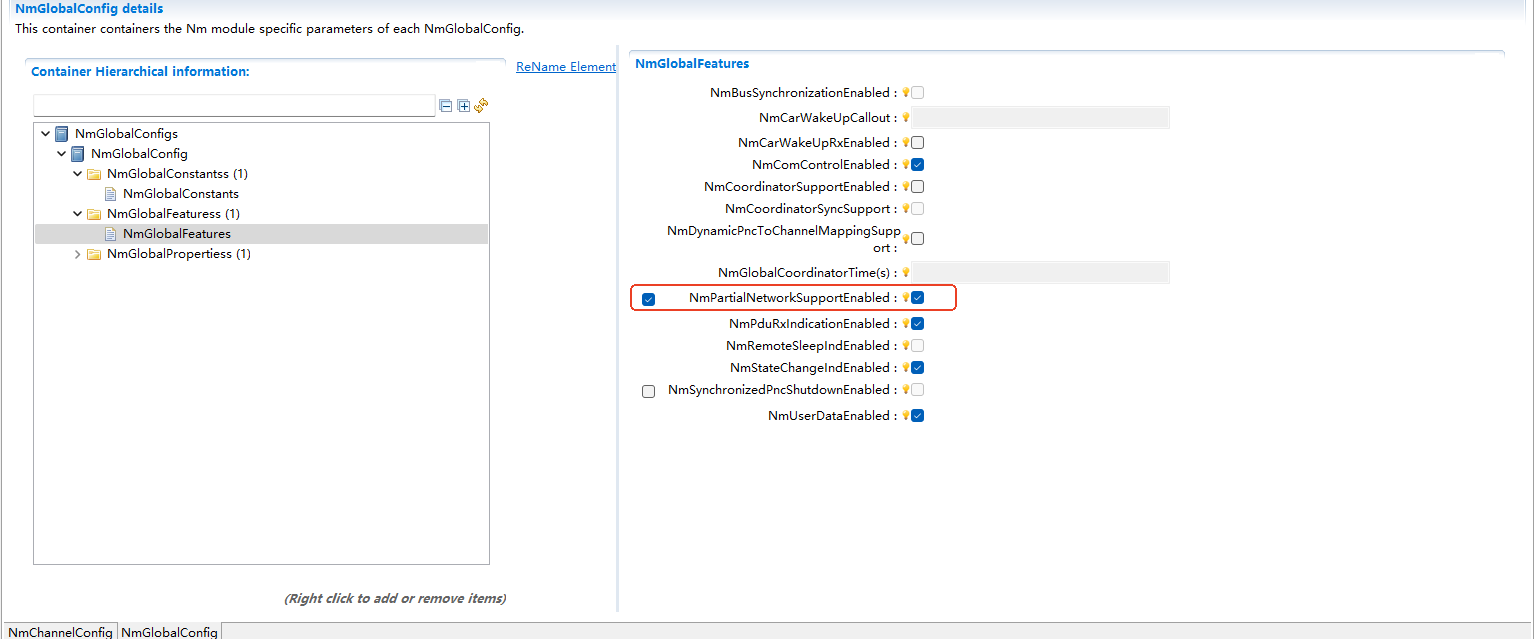This screenshot has height=639, width=1534.
Task: Switch to the NmChannelConfig tab
Action: pyautogui.click(x=59, y=632)
